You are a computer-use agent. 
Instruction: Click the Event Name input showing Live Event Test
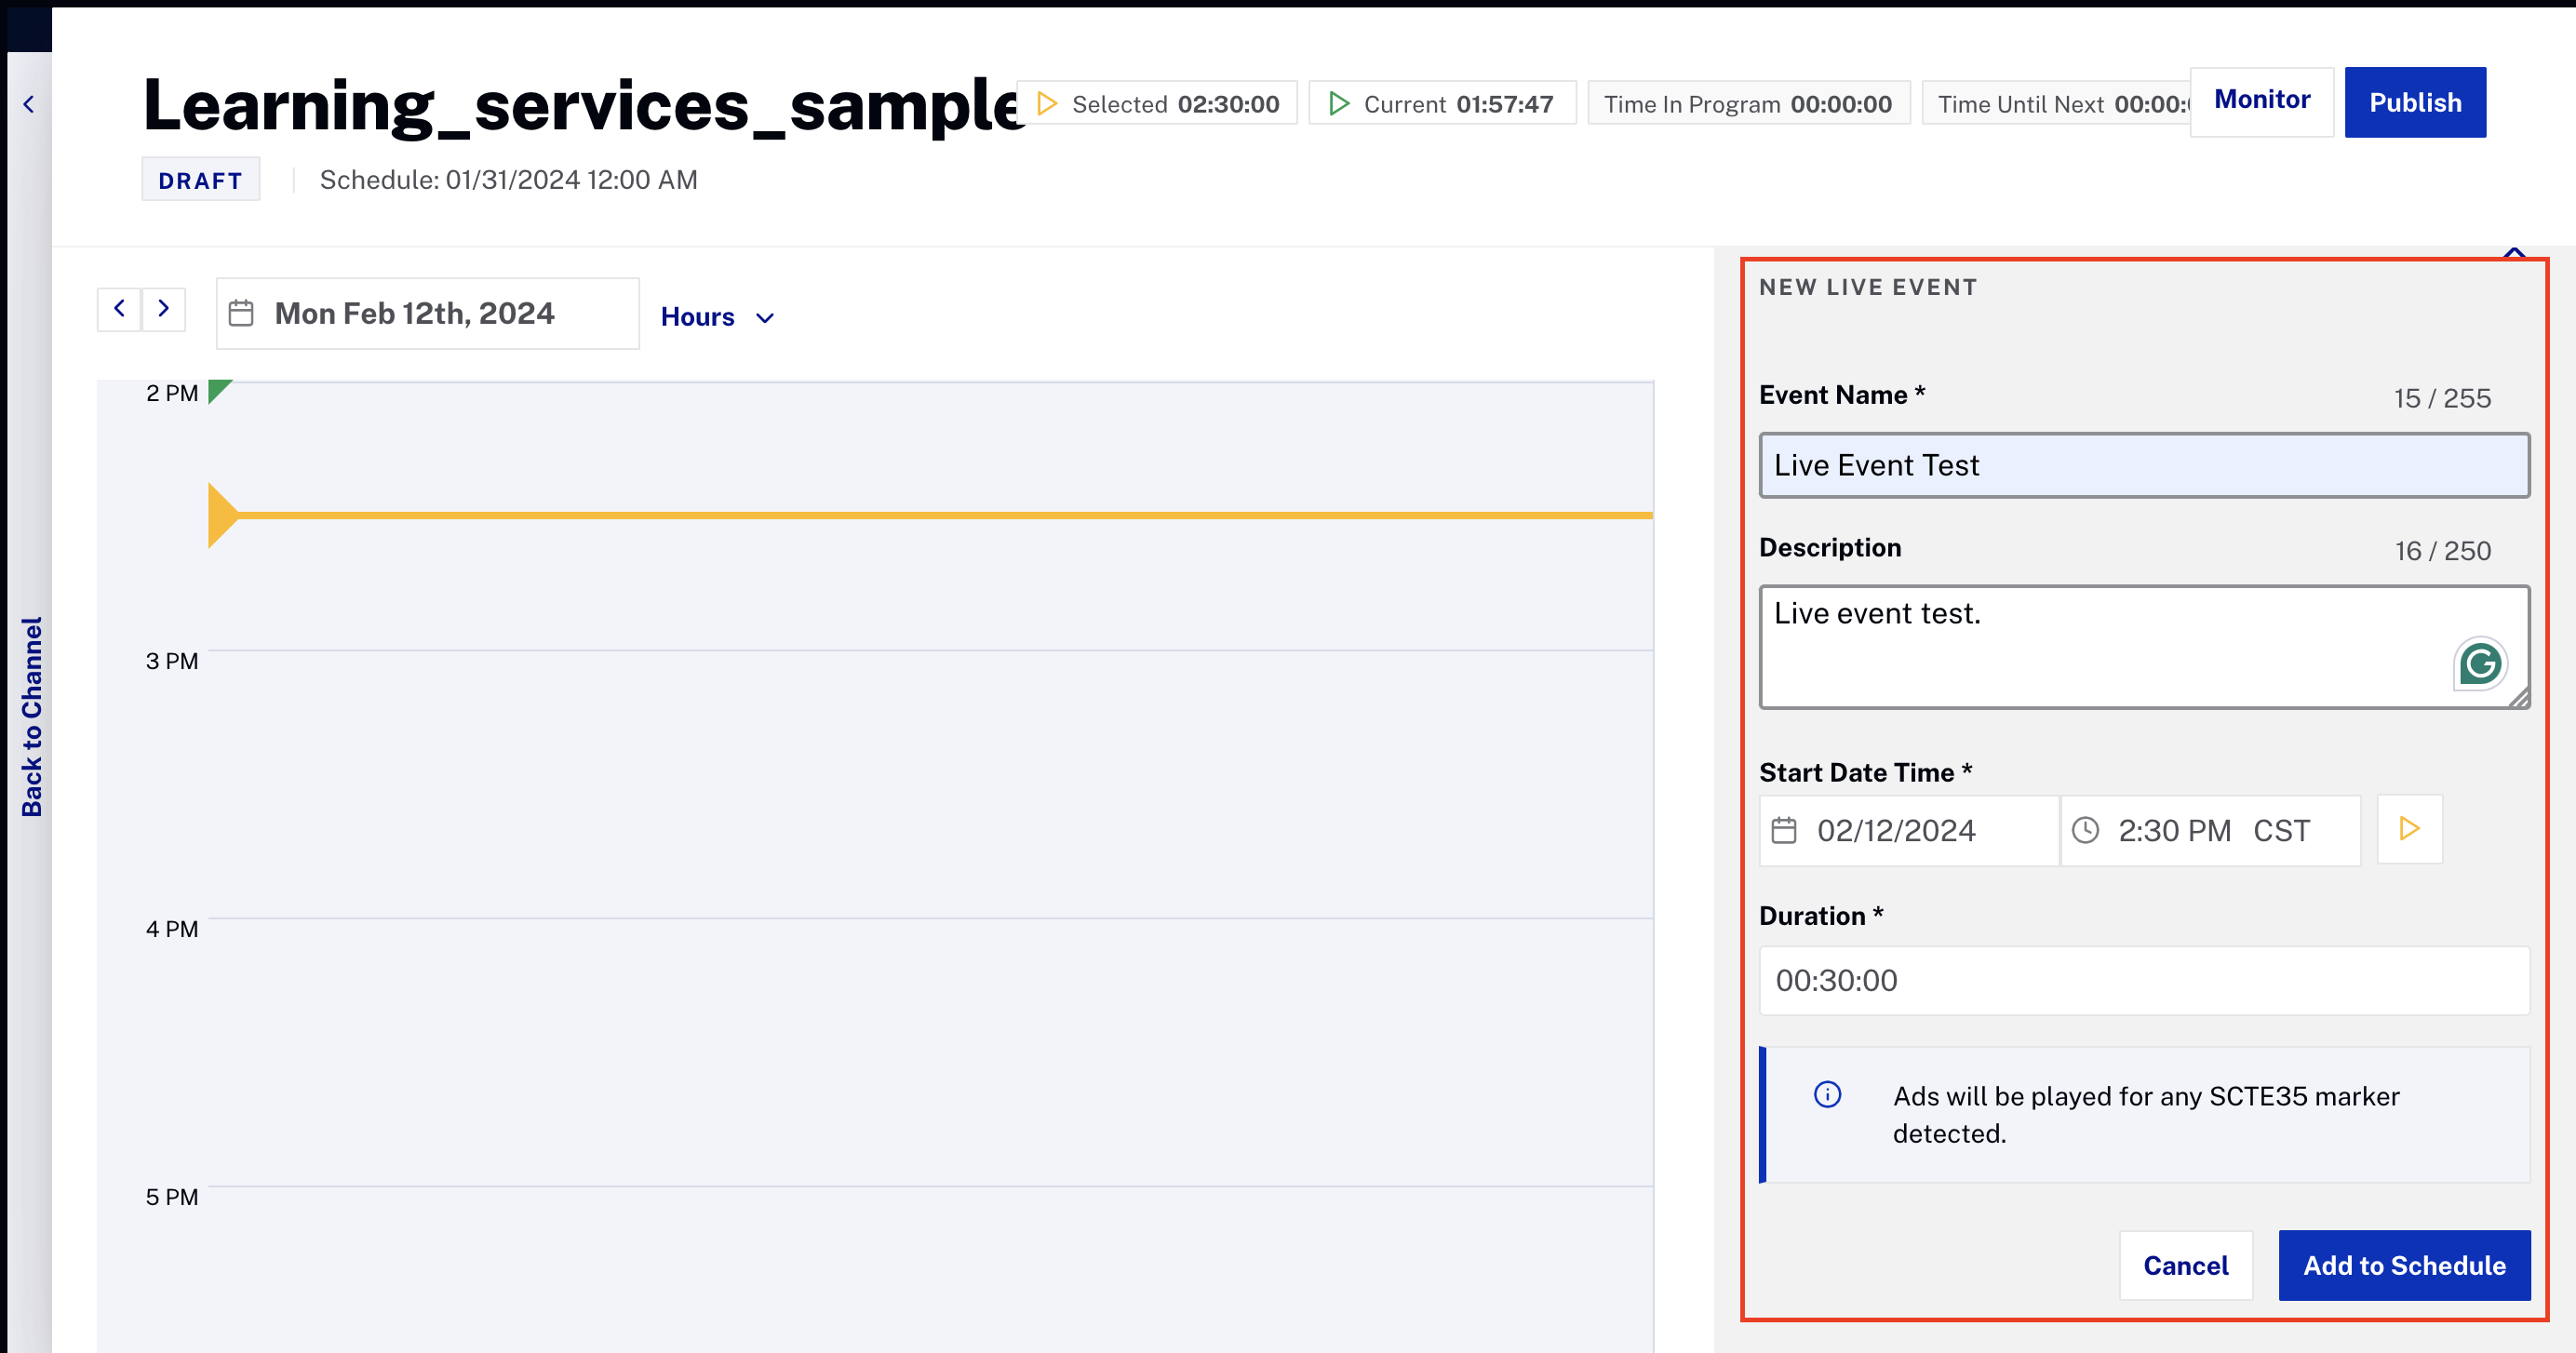click(2144, 464)
